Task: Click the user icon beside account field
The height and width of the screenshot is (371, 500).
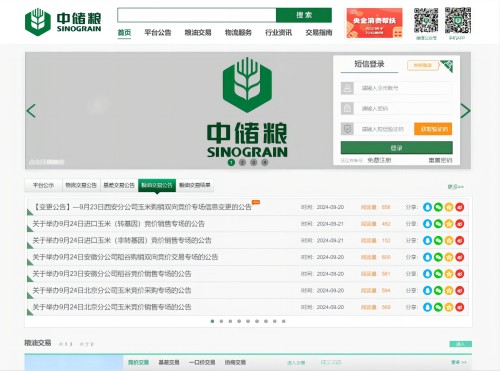Action: pyautogui.click(x=347, y=88)
